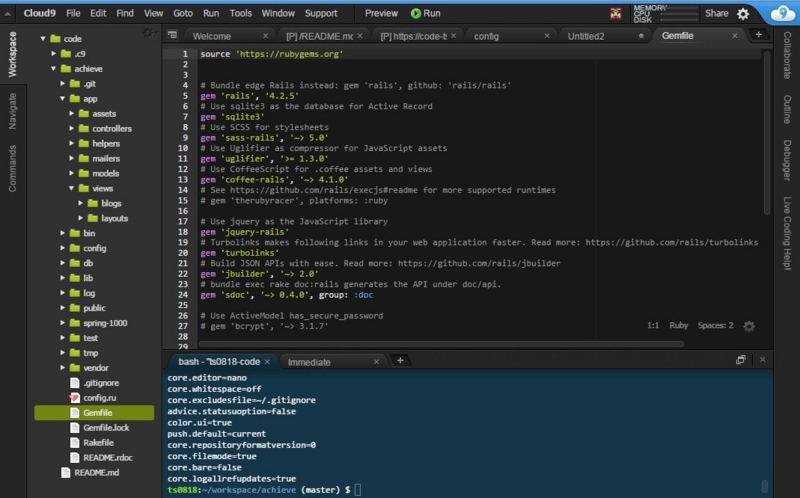
Task: Select the config.ru file icon
Action: [x=74, y=397]
